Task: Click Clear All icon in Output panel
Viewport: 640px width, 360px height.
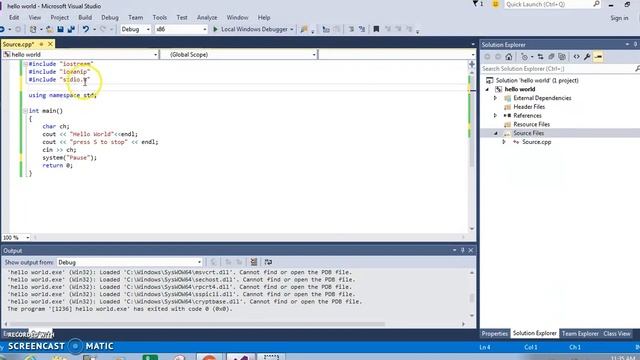Action: 253,262
